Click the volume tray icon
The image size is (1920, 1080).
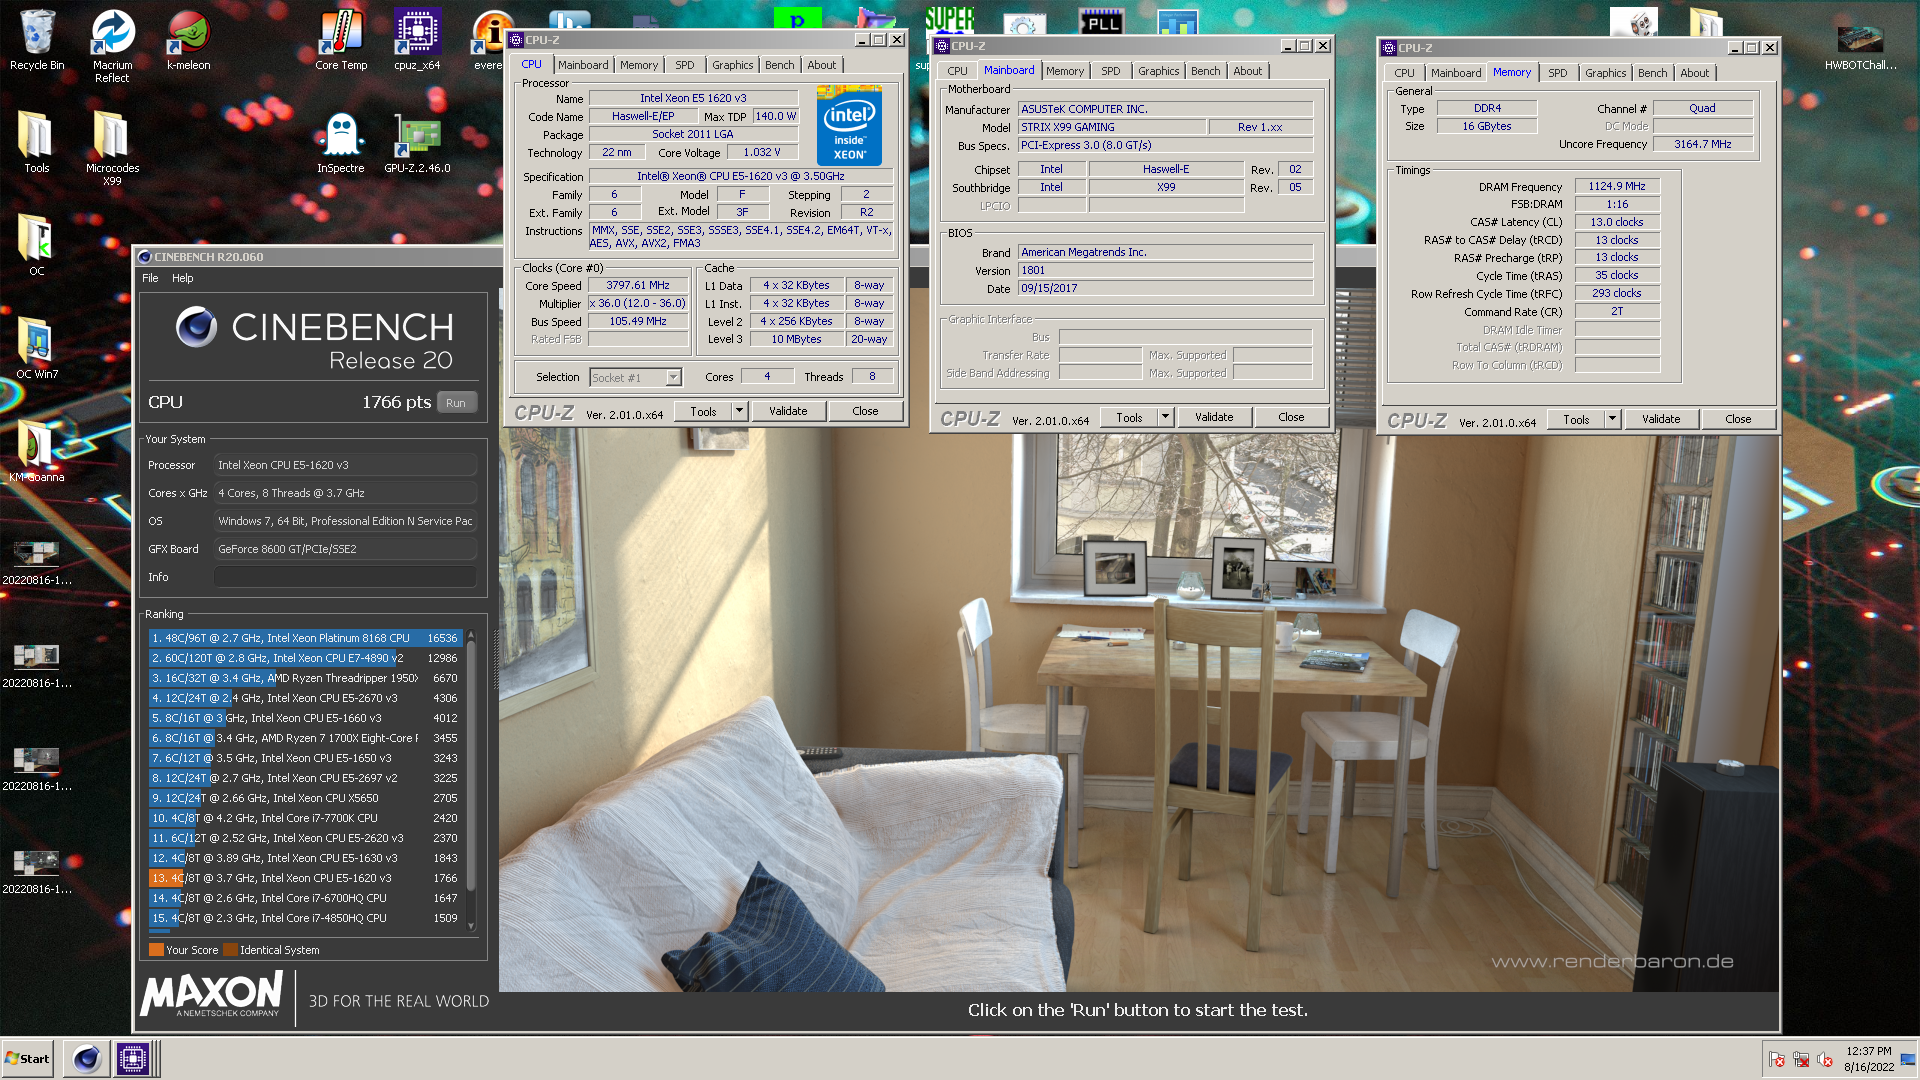[1825, 1059]
